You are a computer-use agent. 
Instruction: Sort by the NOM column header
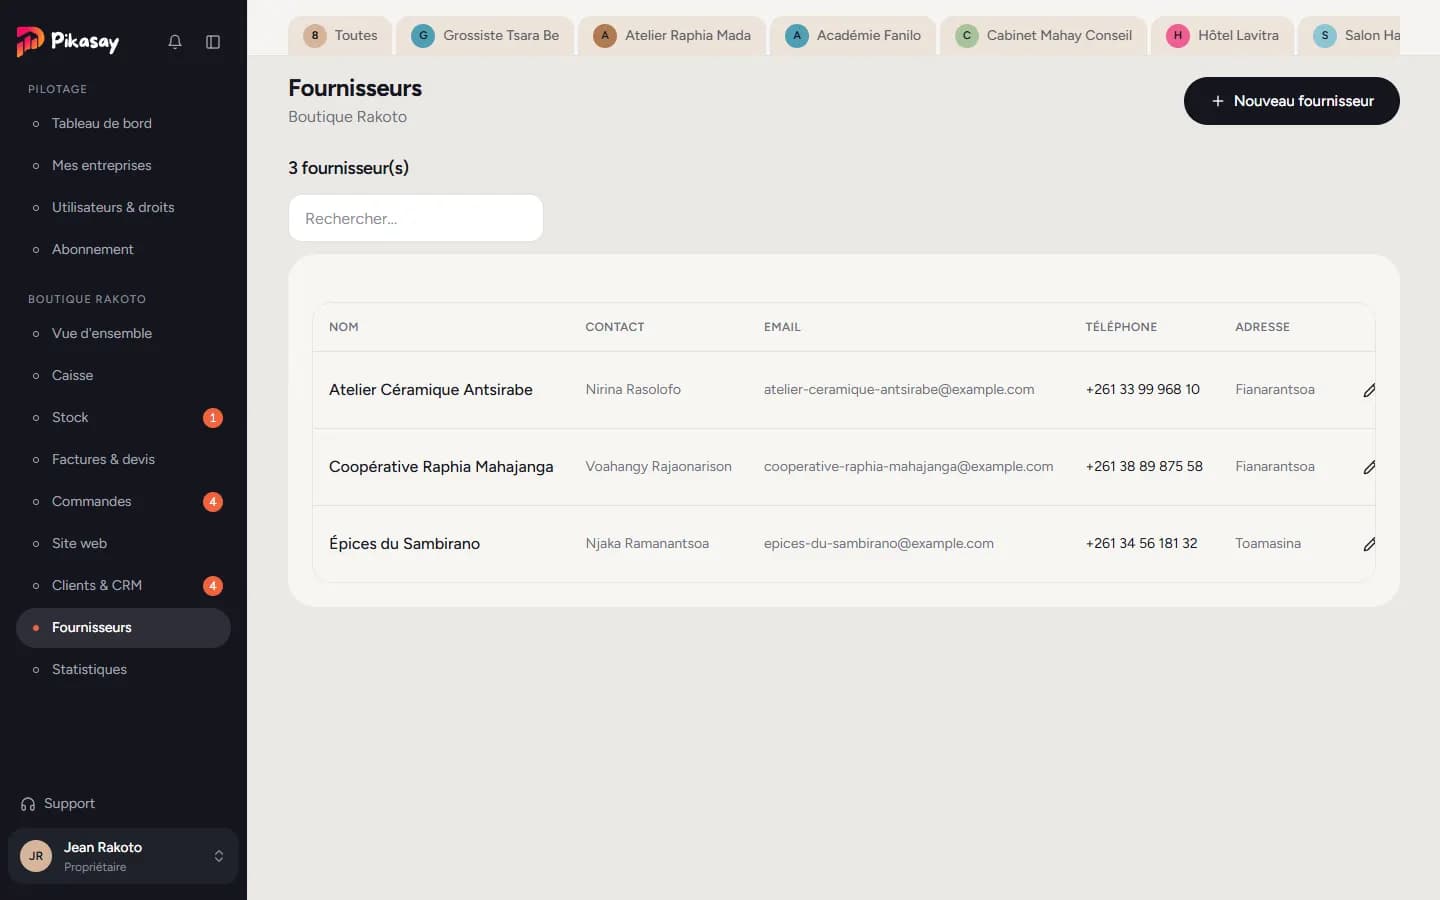[344, 327]
